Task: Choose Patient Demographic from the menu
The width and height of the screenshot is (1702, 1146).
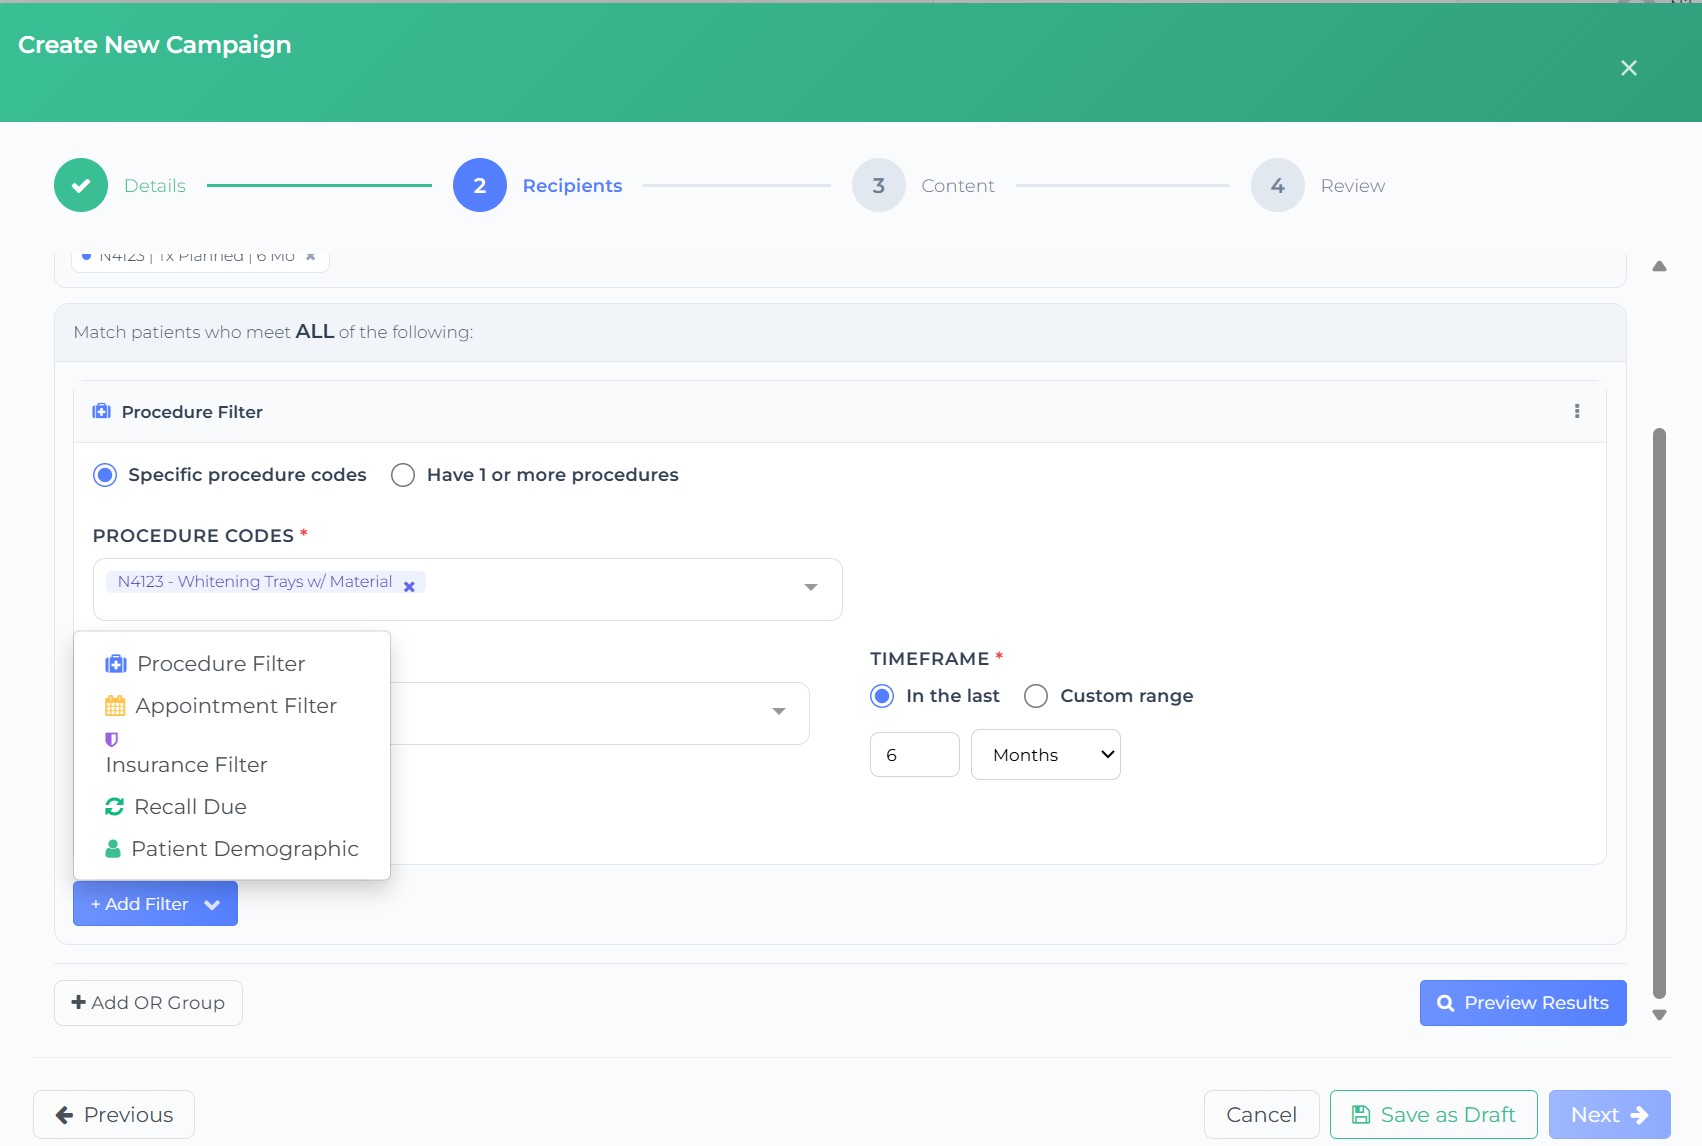Action: click(x=243, y=849)
